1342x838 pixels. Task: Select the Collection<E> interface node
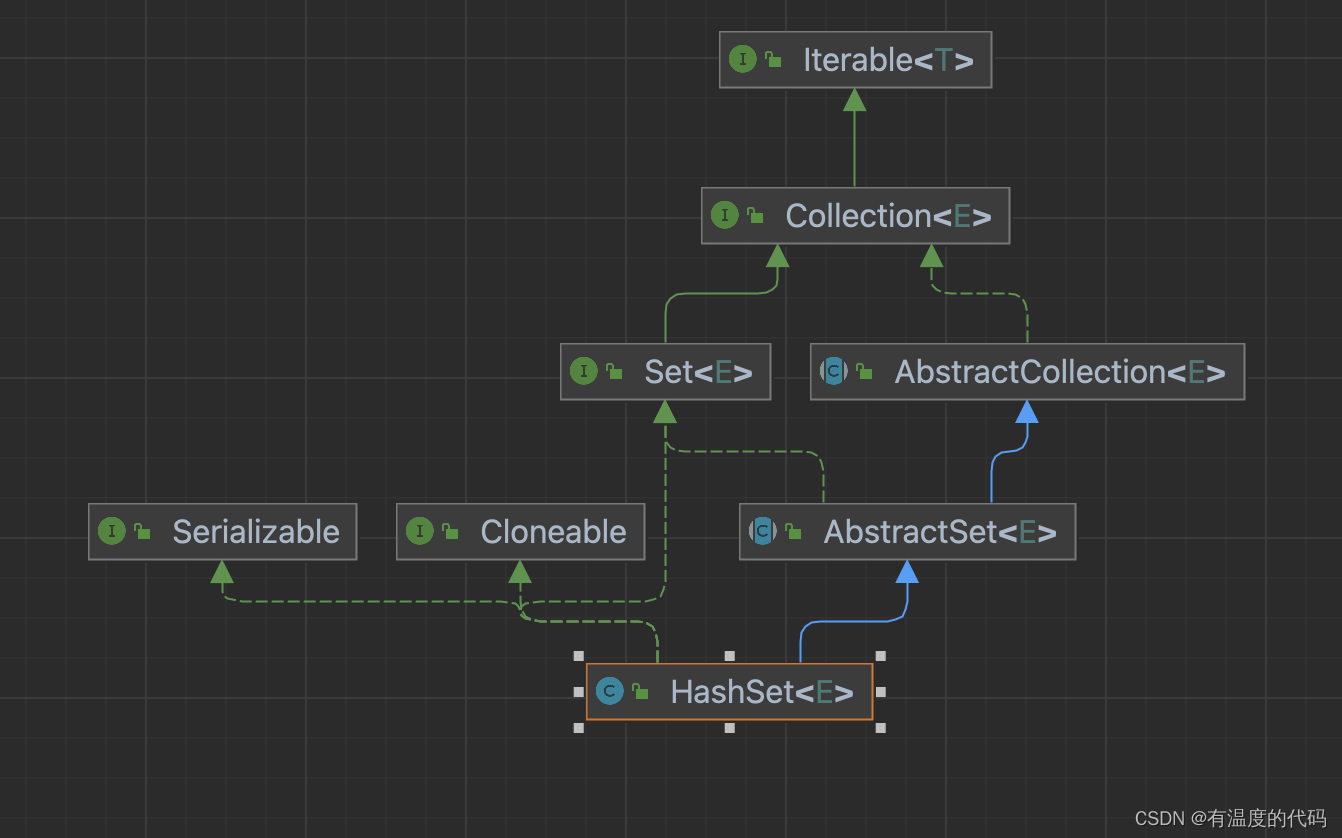coord(855,216)
